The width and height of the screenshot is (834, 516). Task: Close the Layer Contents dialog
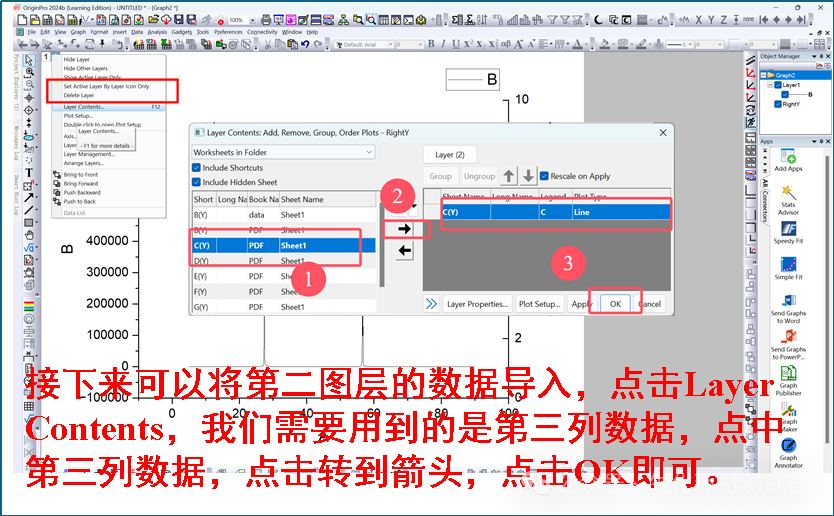(663, 132)
